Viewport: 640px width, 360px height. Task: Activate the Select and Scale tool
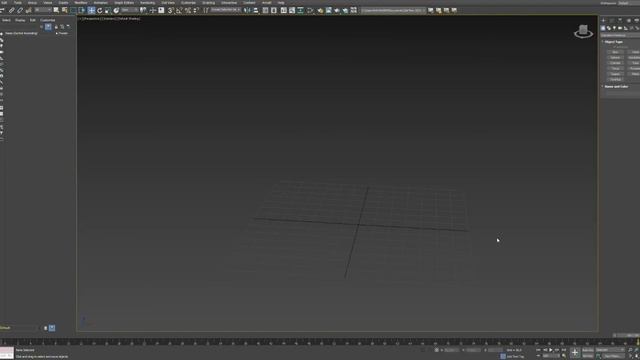(x=108, y=10)
